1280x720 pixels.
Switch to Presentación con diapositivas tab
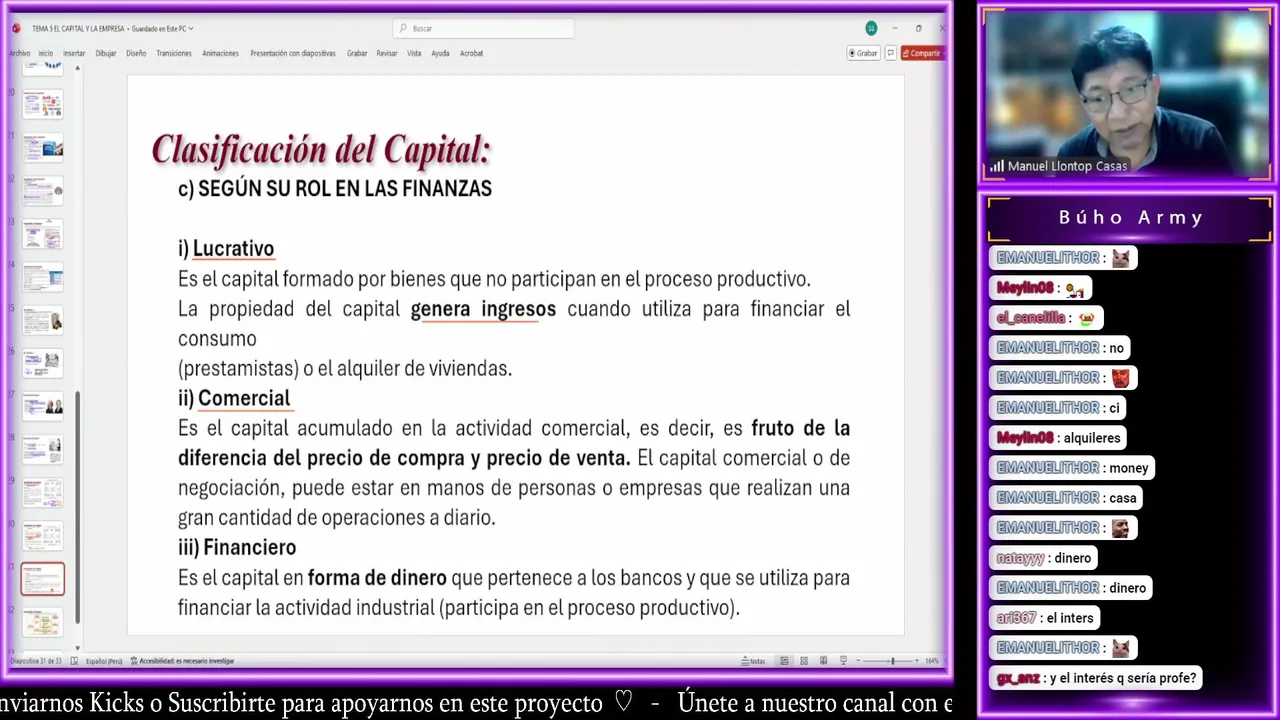tap(293, 53)
